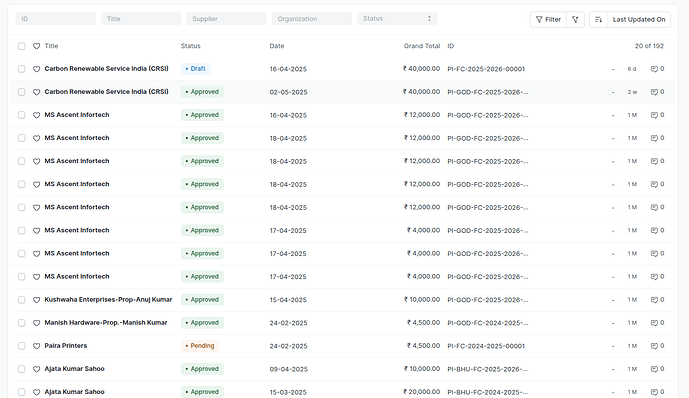Click the Supplier filter input field

(x=226, y=18)
